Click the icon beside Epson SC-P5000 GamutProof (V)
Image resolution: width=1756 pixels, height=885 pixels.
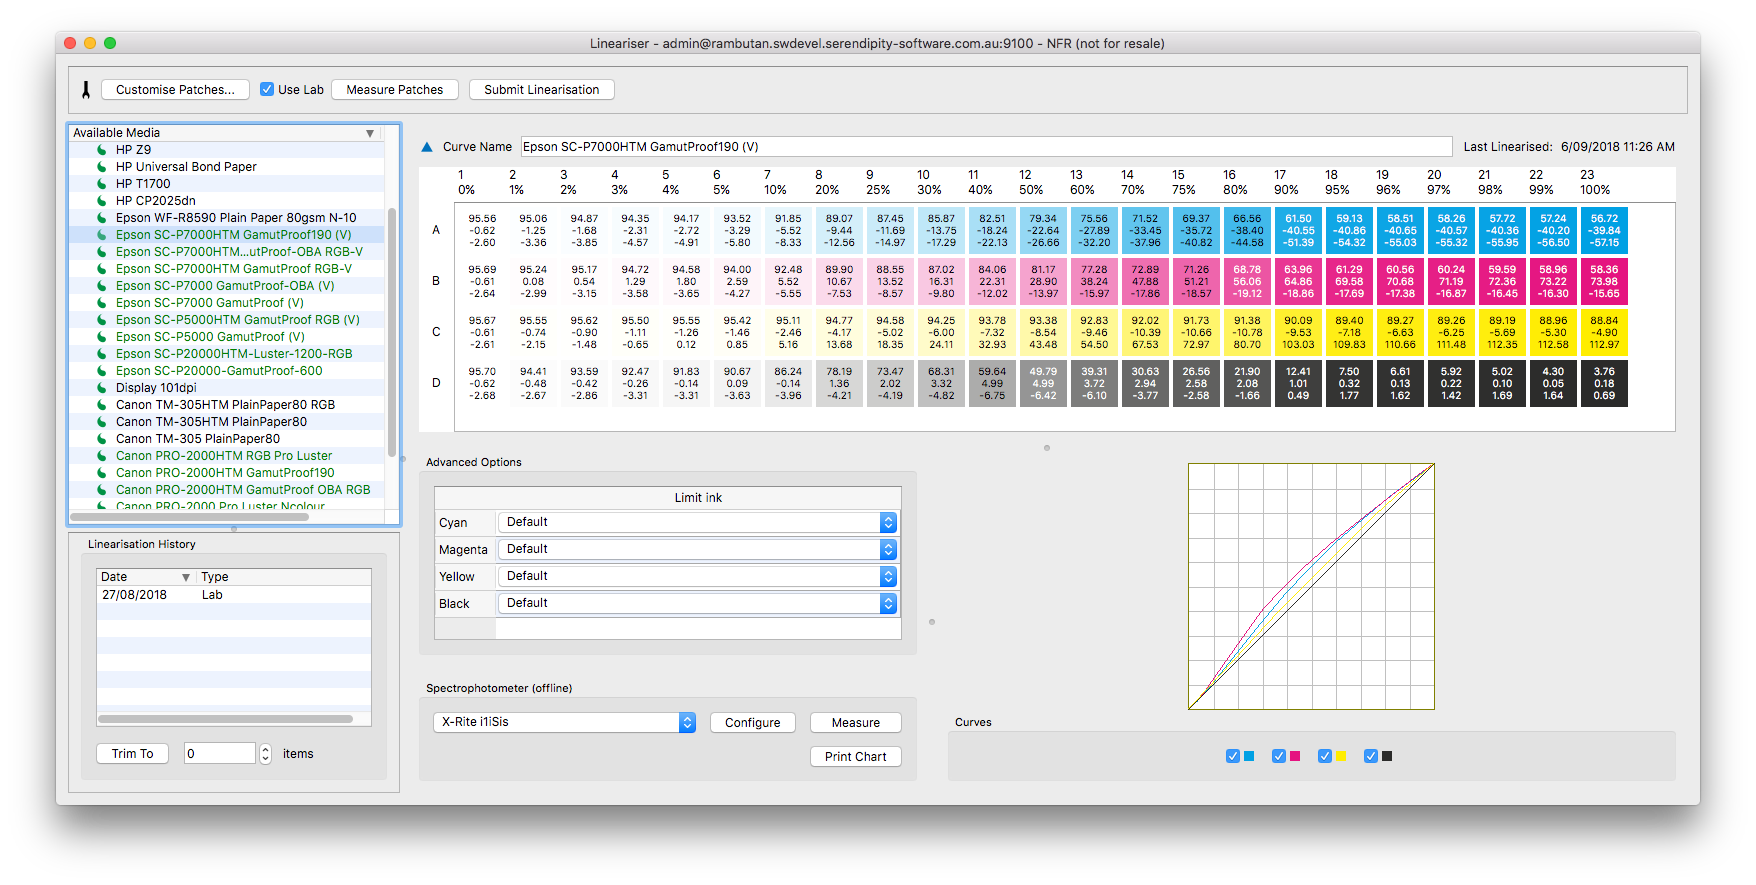(x=102, y=337)
